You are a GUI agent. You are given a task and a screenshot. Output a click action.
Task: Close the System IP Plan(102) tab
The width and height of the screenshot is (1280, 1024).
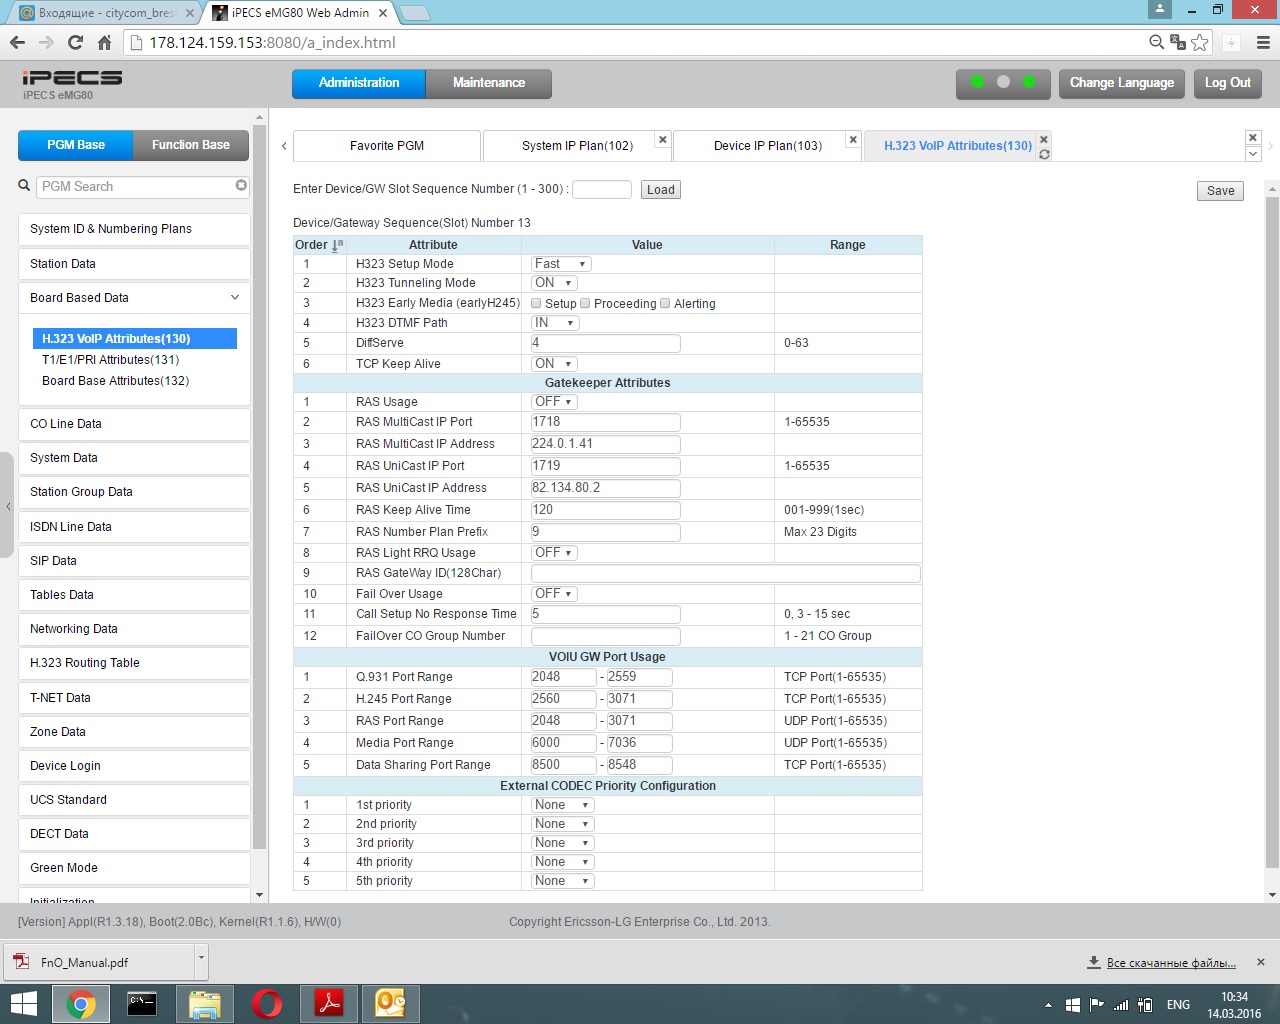tap(662, 140)
